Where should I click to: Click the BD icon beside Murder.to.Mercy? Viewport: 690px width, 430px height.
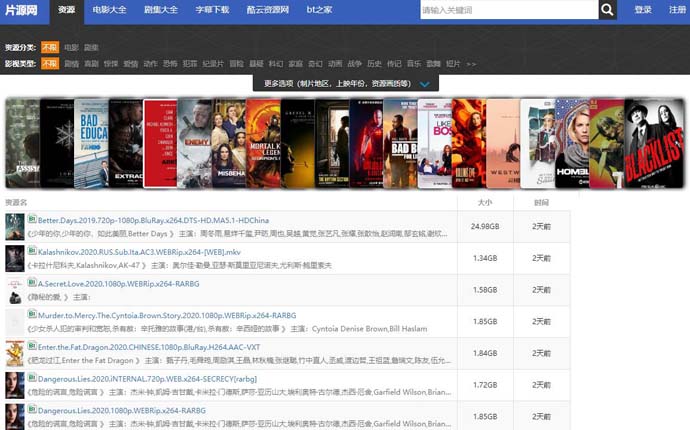pyautogui.click(x=32, y=314)
